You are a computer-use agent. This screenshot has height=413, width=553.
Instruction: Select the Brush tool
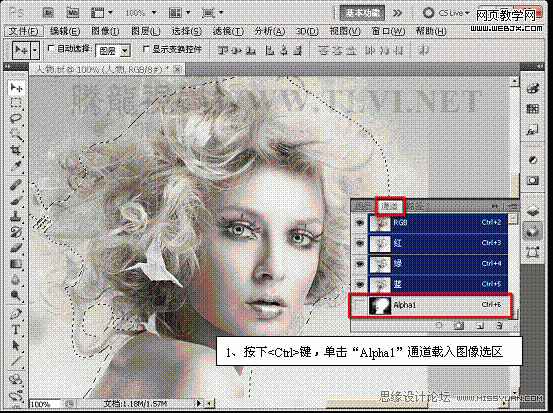(16, 200)
